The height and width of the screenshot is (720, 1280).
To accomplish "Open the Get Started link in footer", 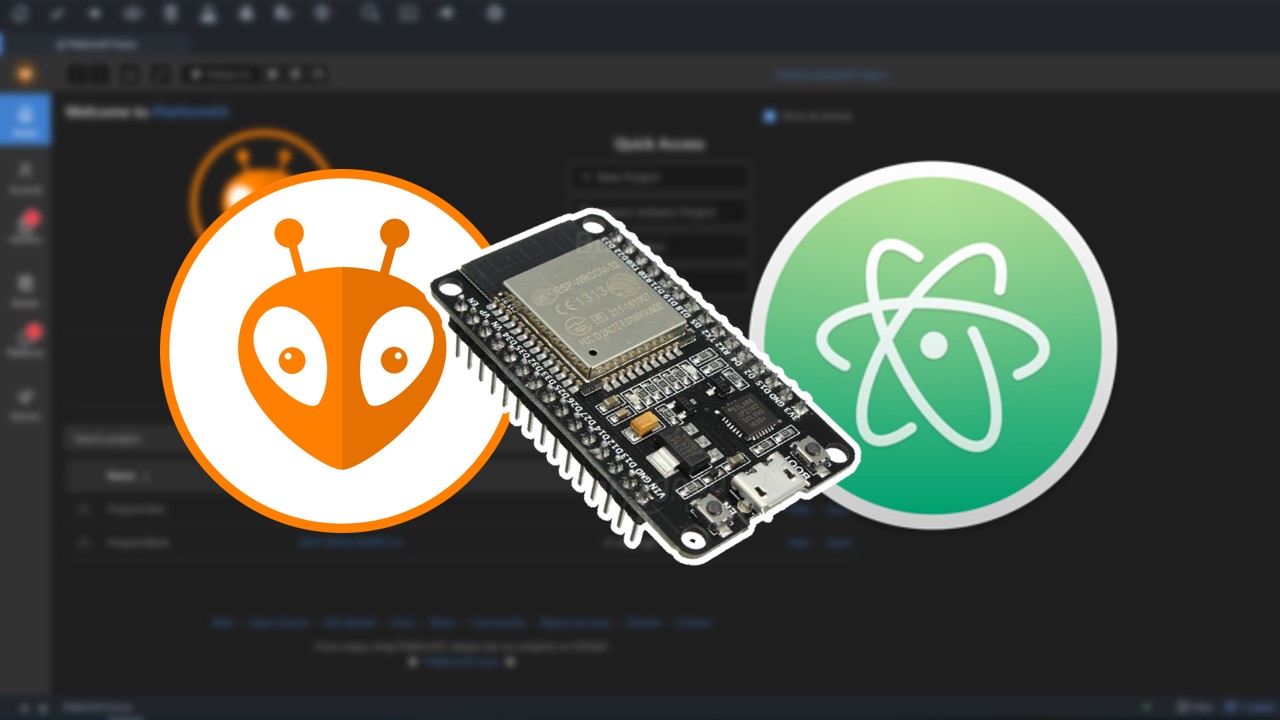I will 349,622.
